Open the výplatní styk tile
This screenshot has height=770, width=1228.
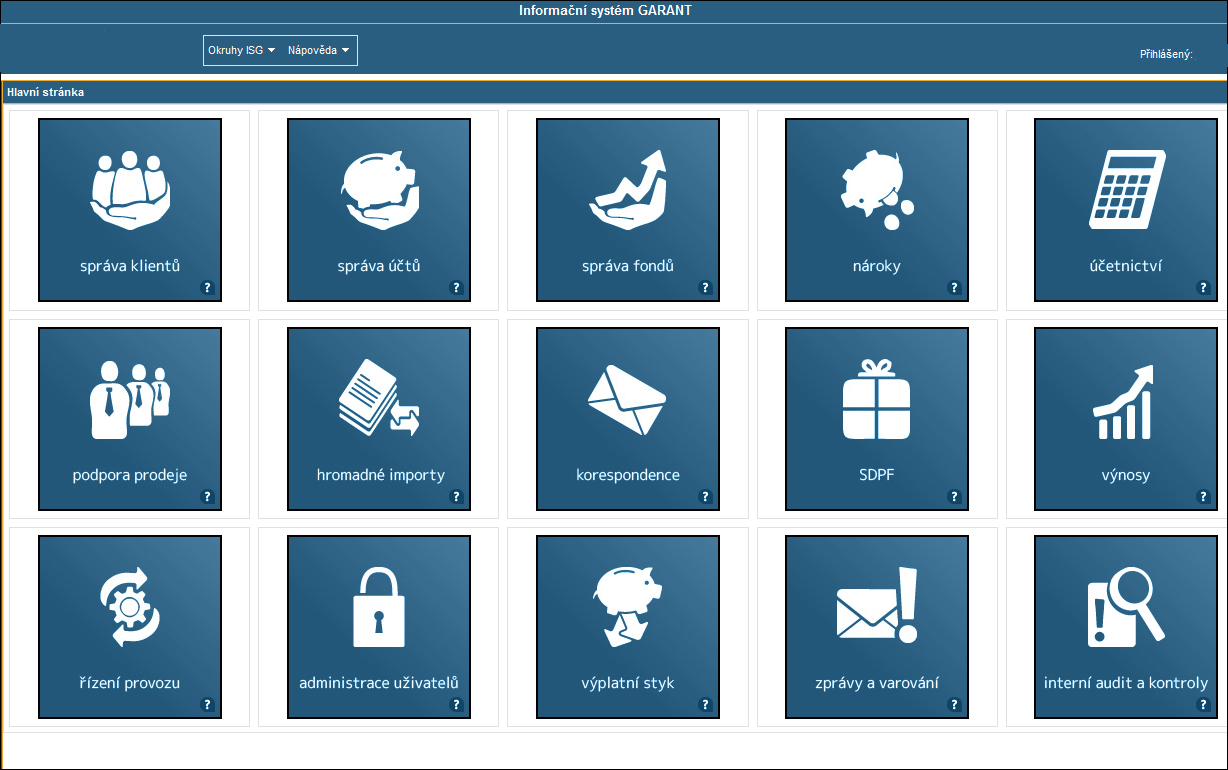point(627,626)
